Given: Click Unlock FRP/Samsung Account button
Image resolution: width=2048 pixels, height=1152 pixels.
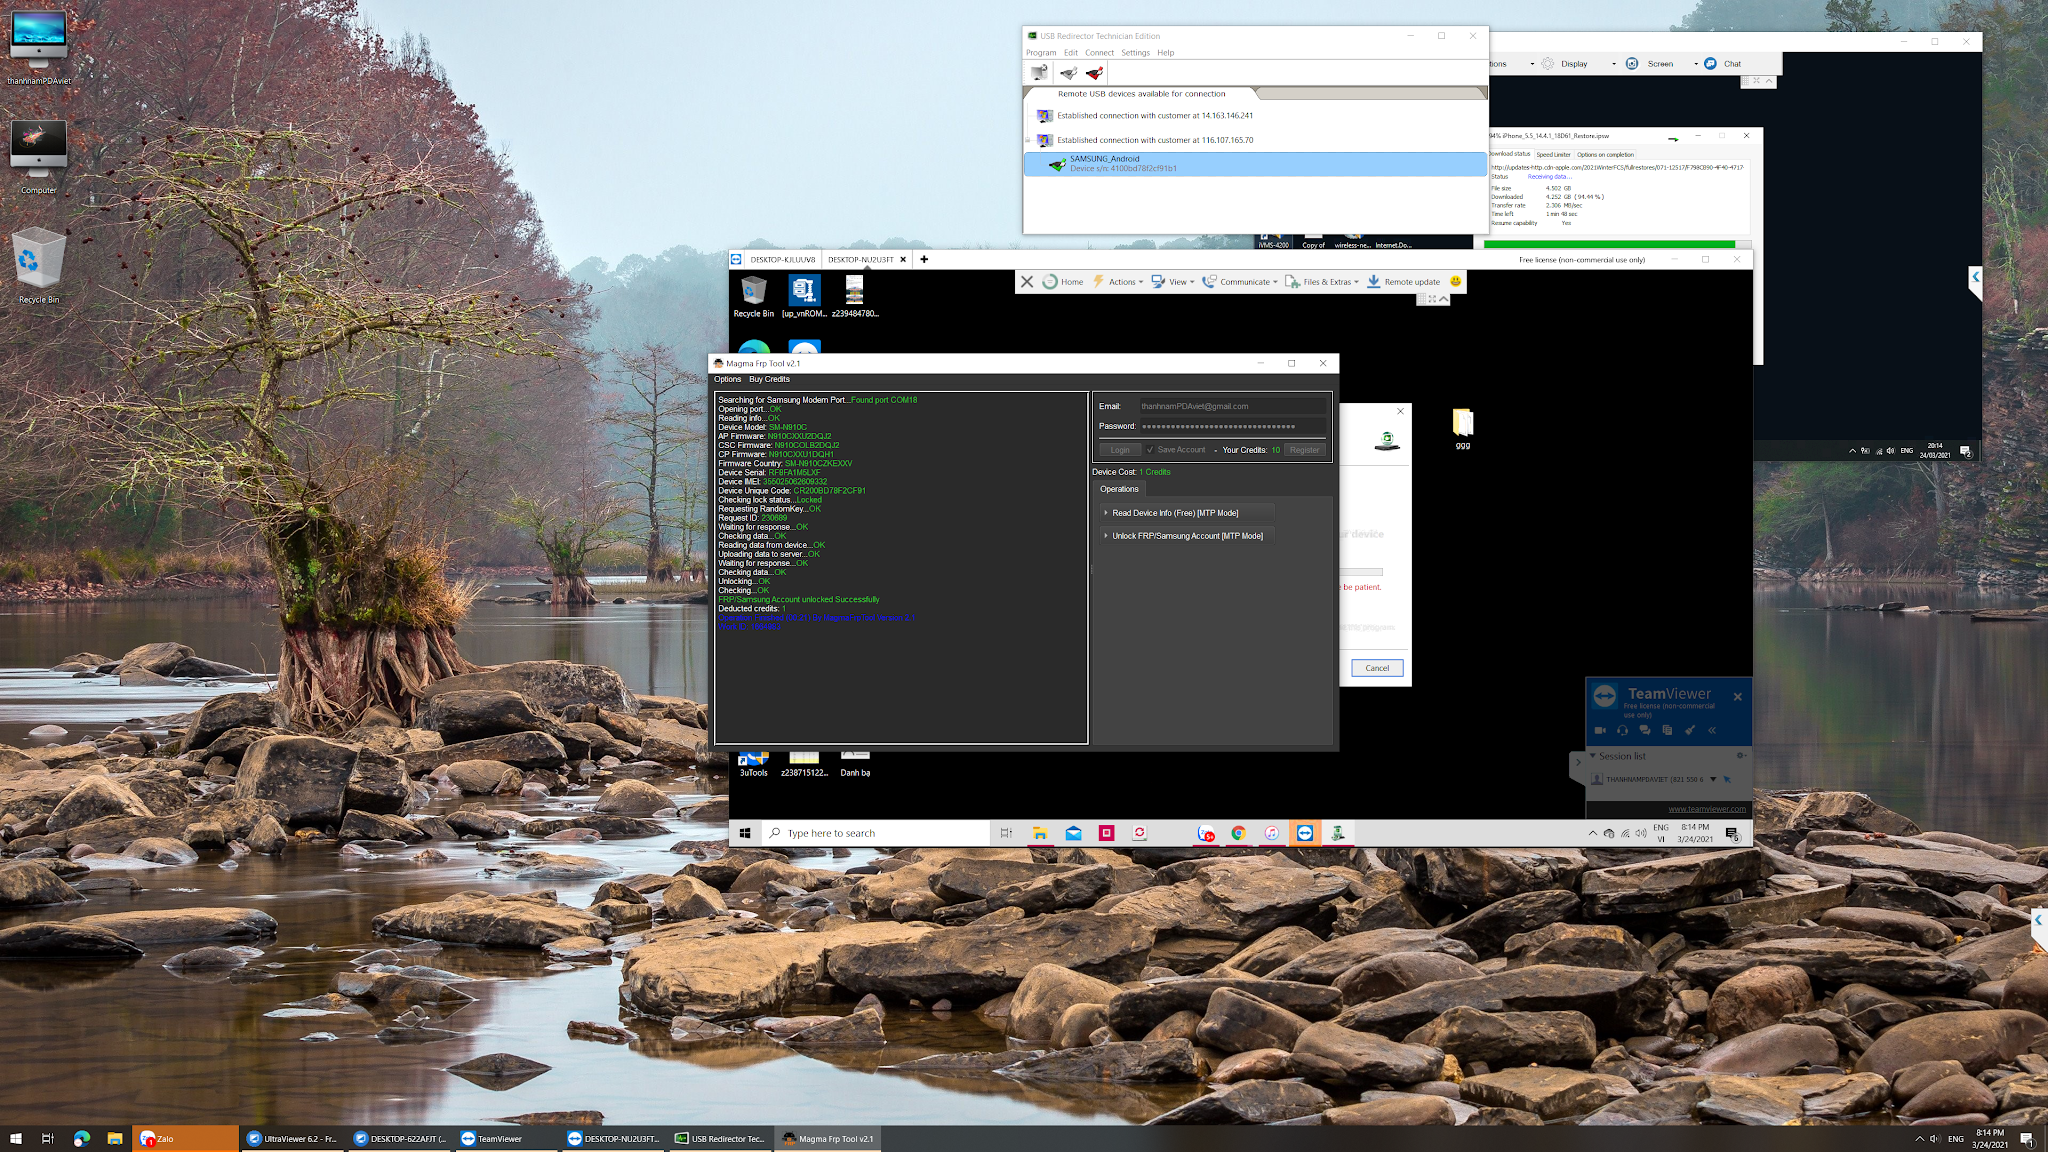Looking at the screenshot, I should click(x=1186, y=536).
